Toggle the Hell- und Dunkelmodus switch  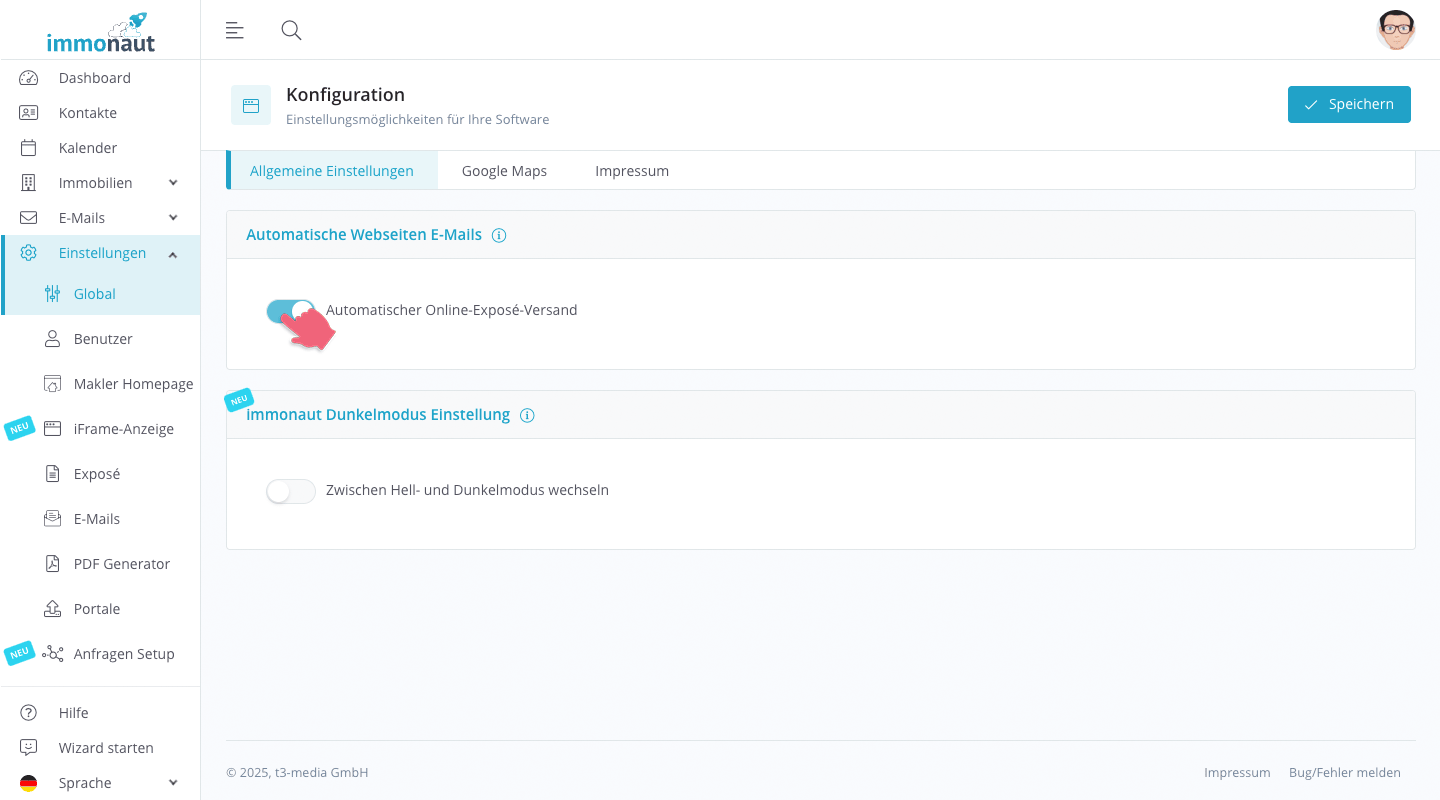point(290,491)
